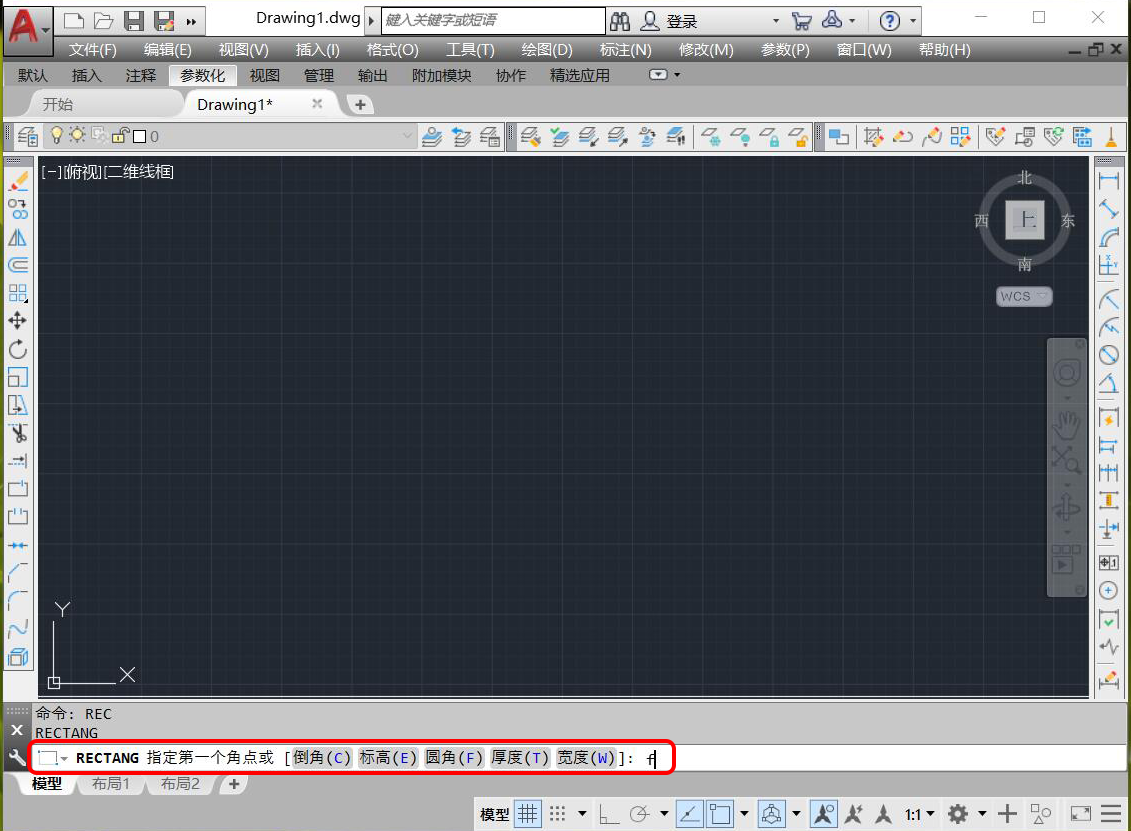Click the 登录 sign-in button
The height and width of the screenshot is (831, 1131).
pos(682,22)
